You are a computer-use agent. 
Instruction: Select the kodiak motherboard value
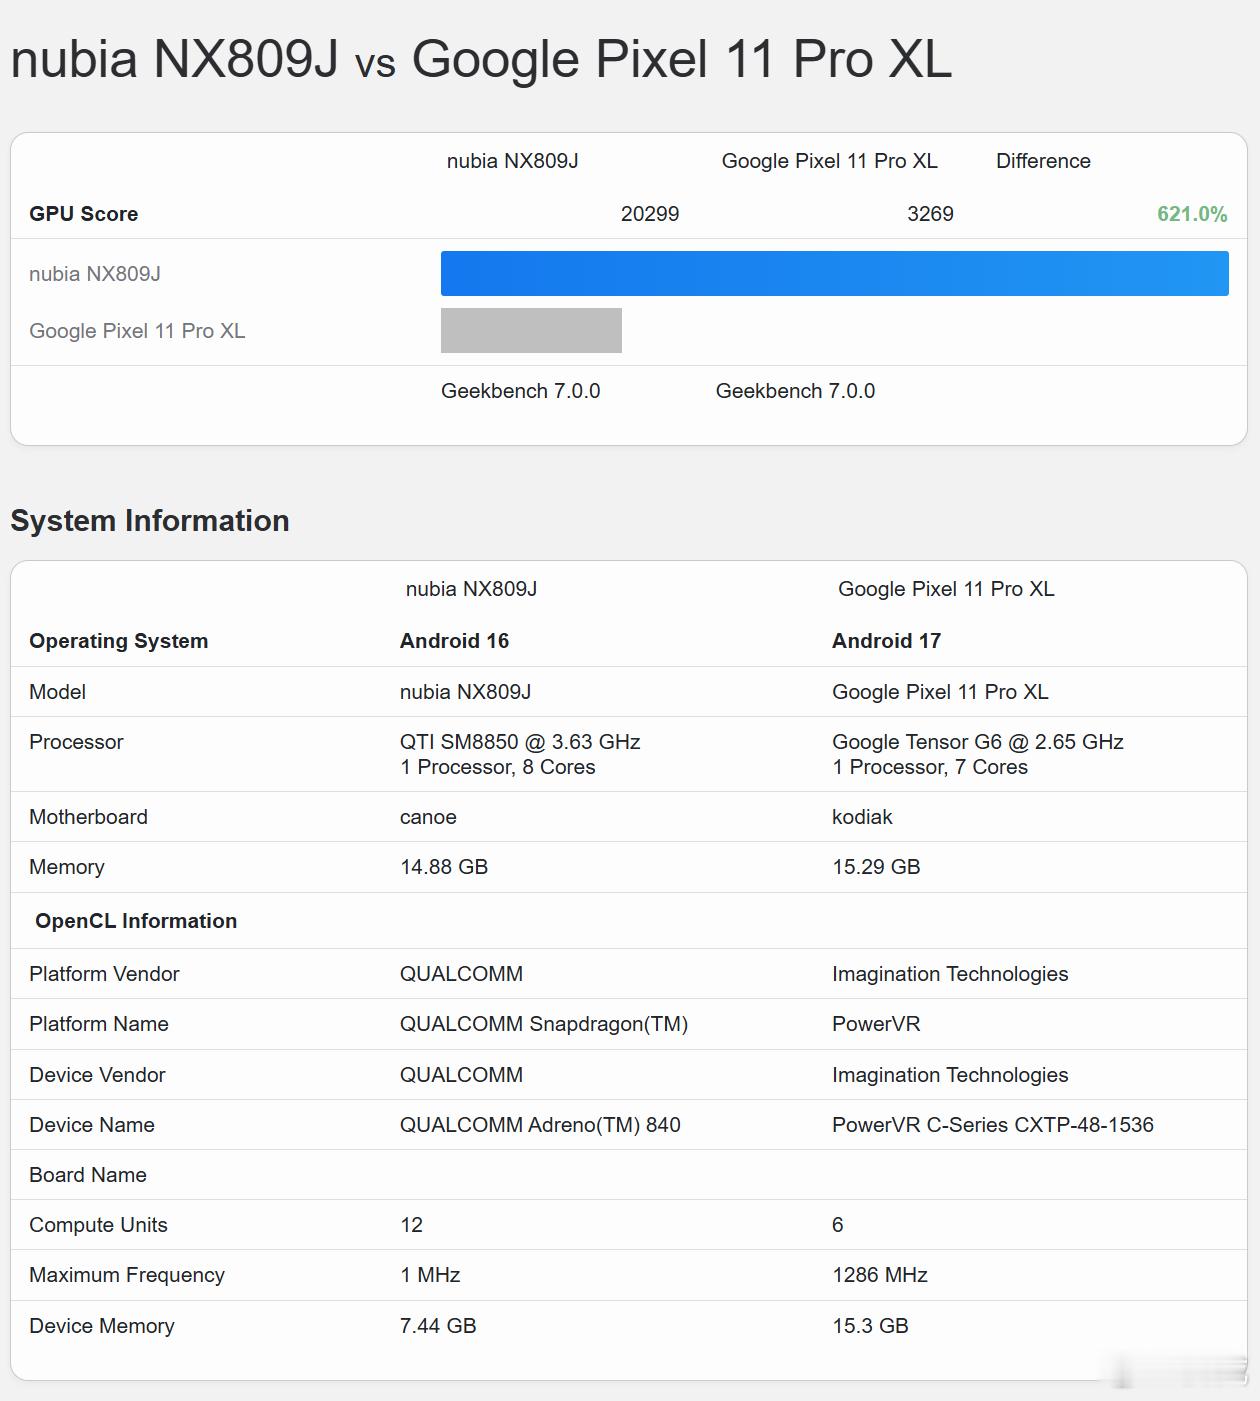pos(862,817)
